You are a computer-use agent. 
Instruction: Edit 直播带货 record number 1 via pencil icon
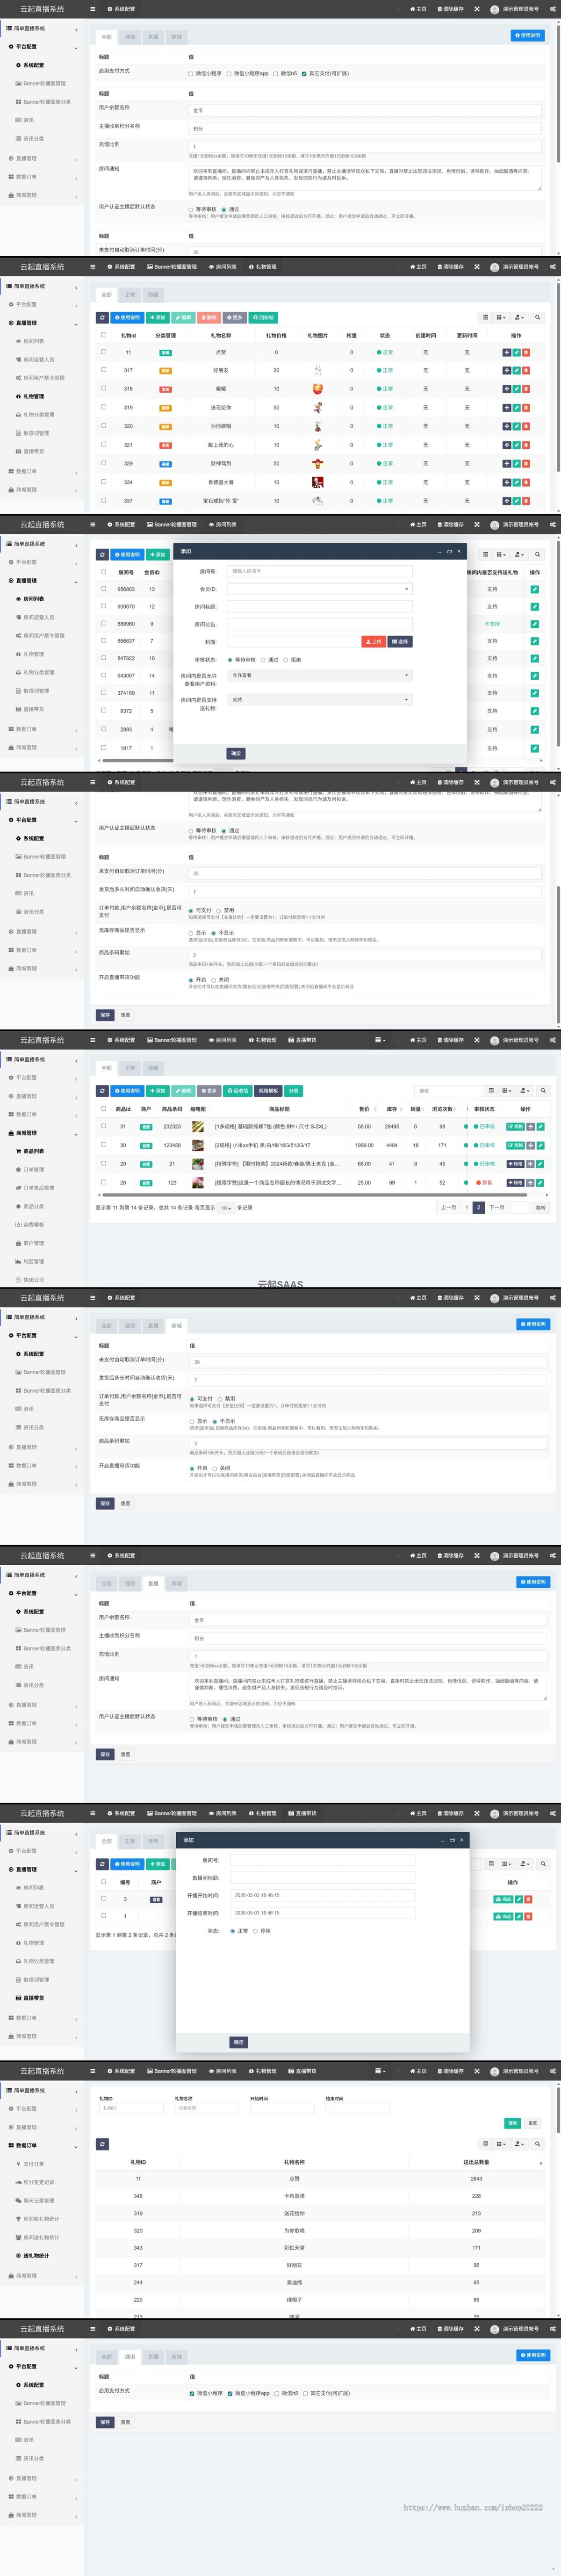pyautogui.click(x=519, y=1916)
